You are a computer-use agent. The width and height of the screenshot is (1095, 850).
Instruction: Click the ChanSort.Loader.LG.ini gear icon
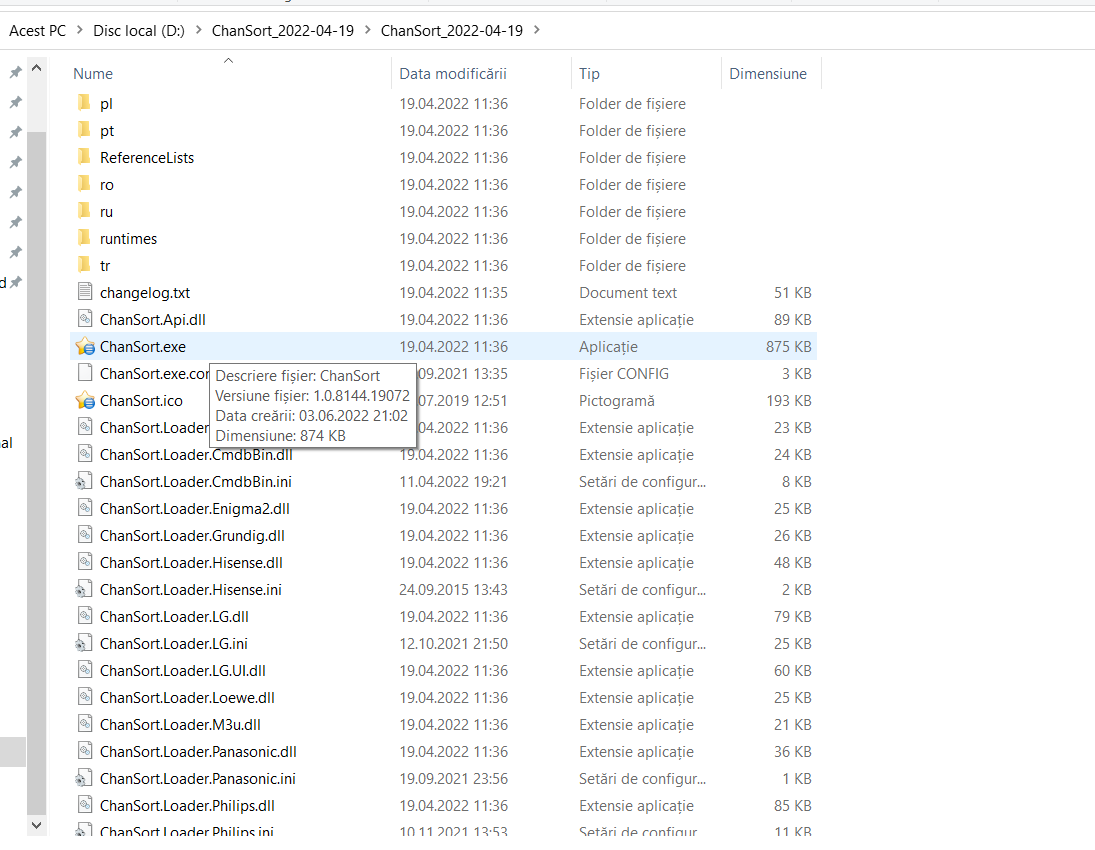(x=84, y=643)
